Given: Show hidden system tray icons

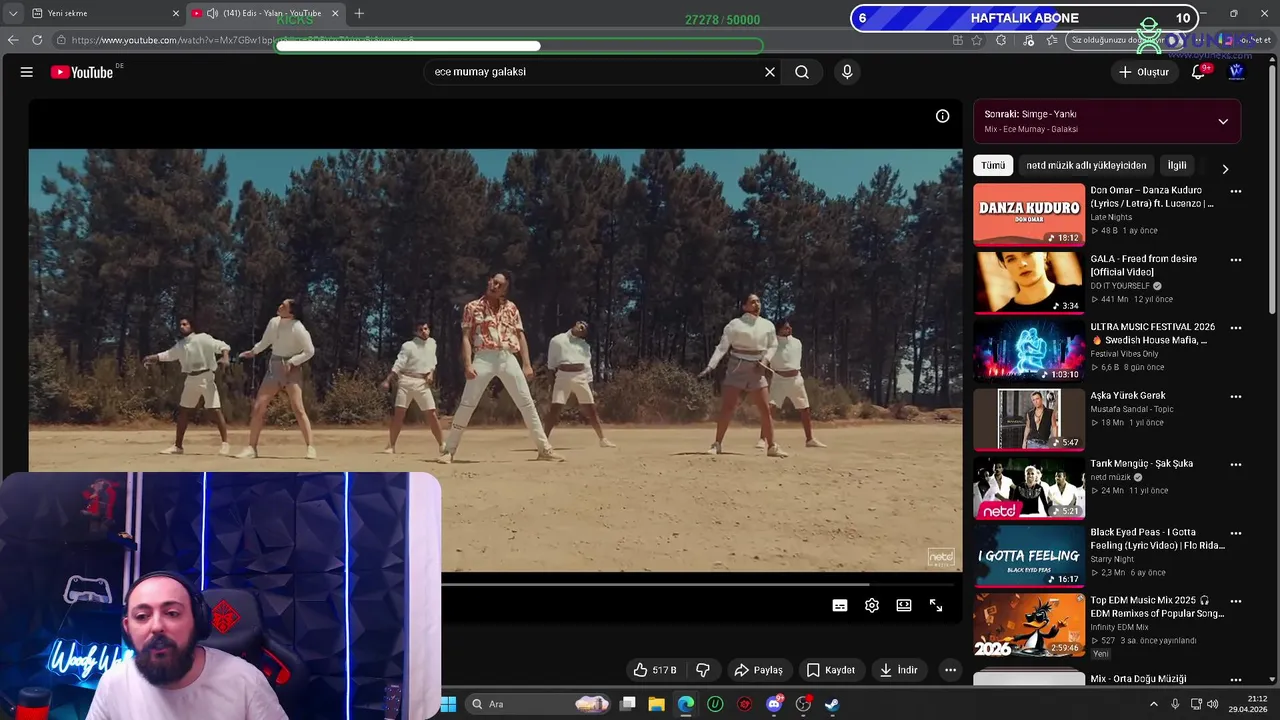Looking at the screenshot, I should [1153, 704].
